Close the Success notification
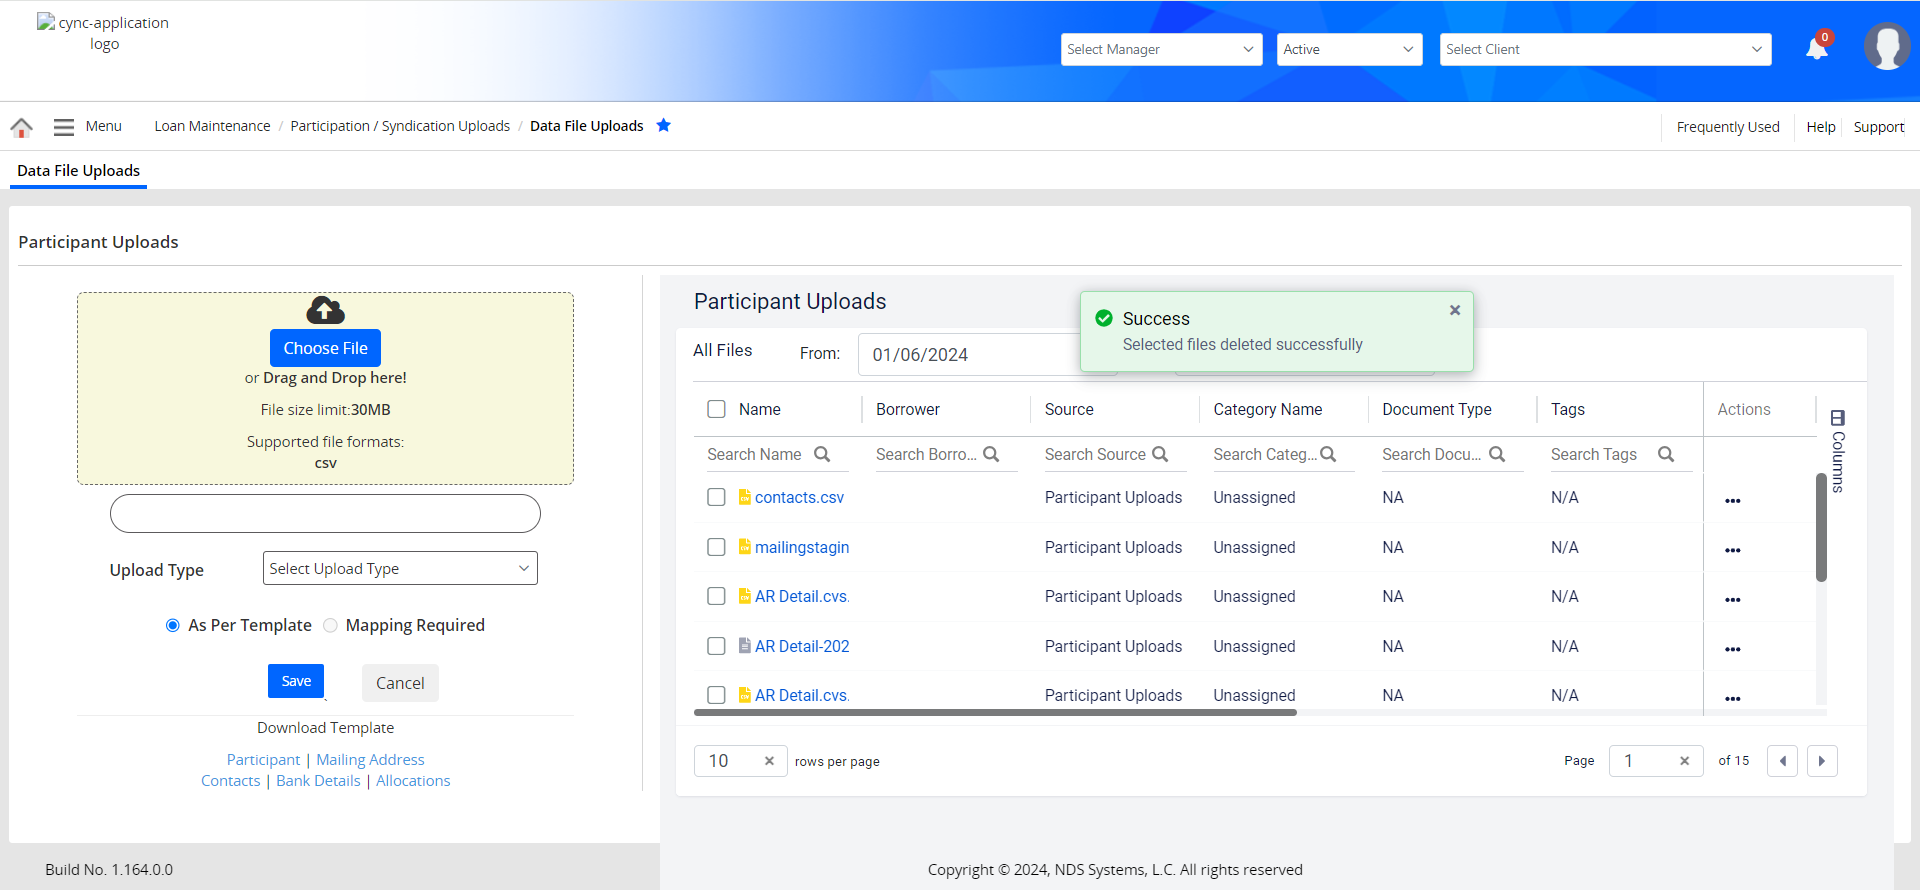The width and height of the screenshot is (1920, 890). (1455, 310)
